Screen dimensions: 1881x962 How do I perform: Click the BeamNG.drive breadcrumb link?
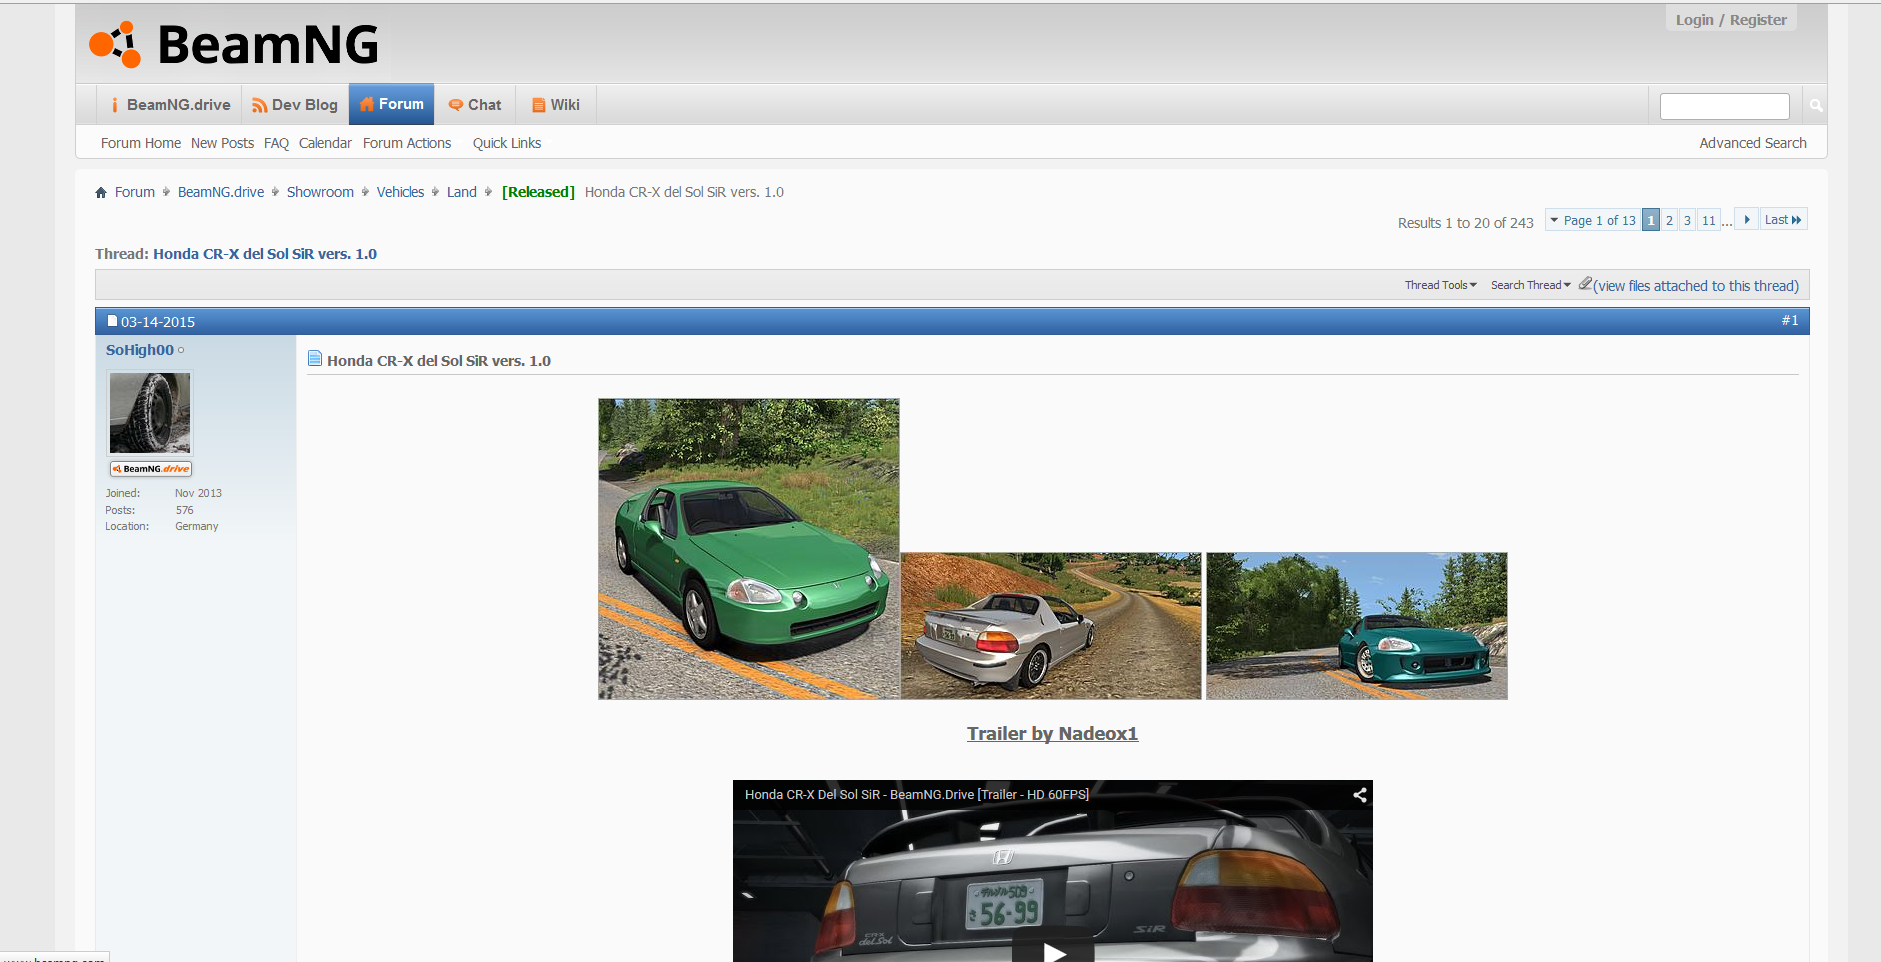click(221, 192)
